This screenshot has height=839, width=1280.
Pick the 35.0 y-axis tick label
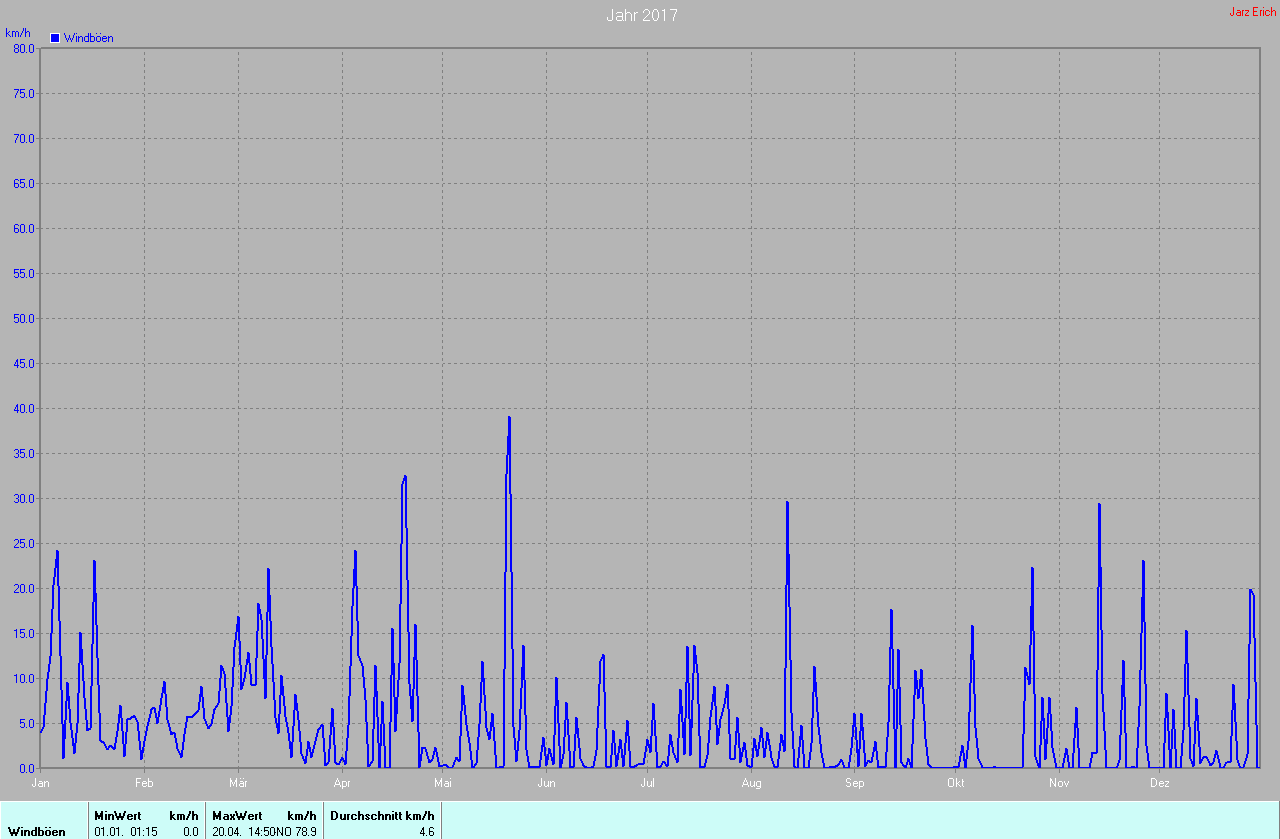pyautogui.click(x=23, y=454)
